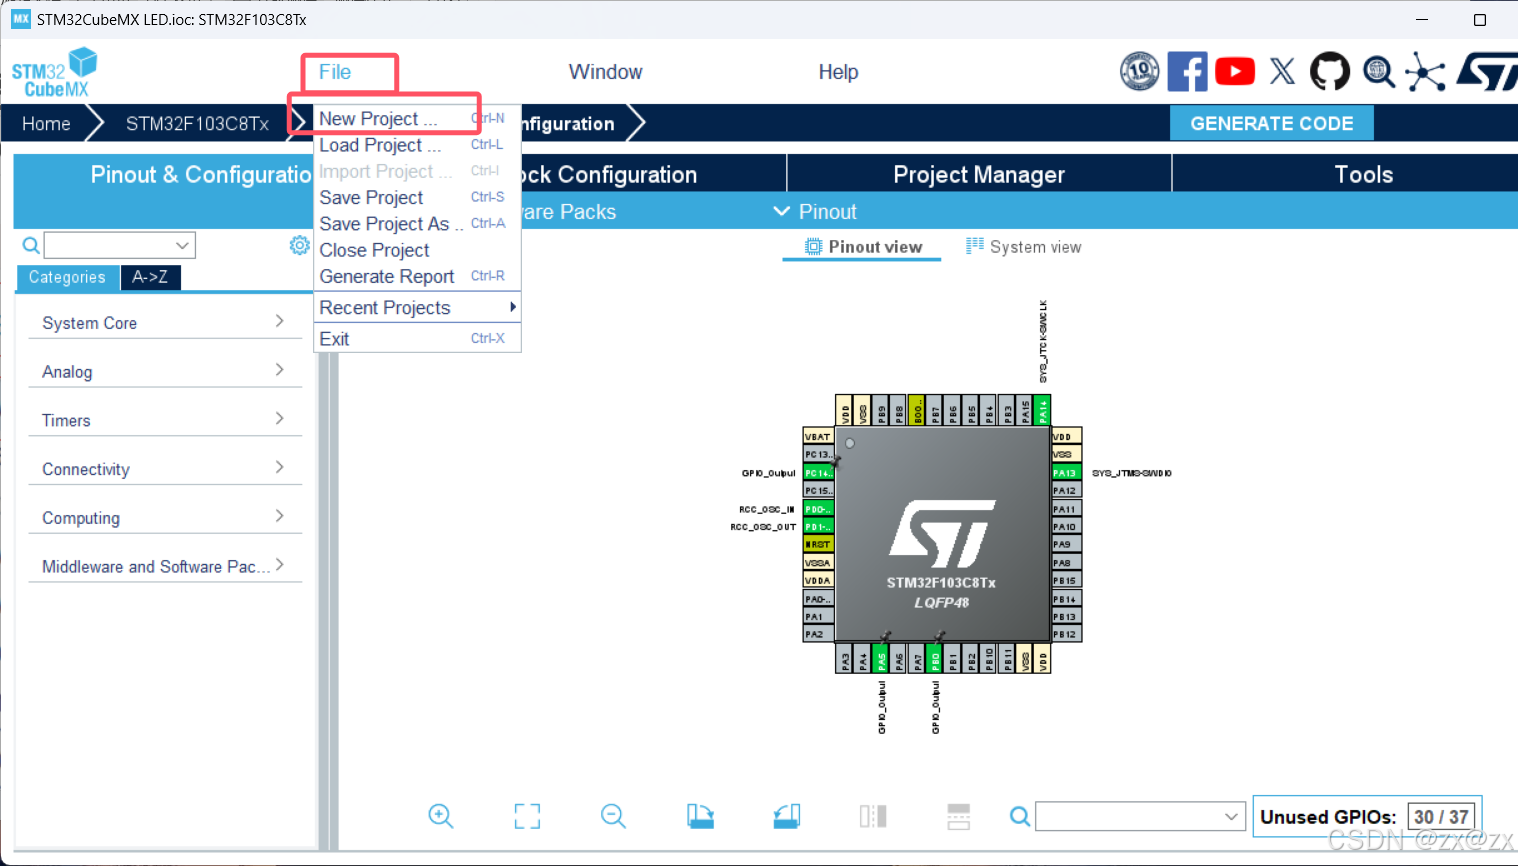The height and width of the screenshot is (866, 1518).
Task: Click the green PC14 GPIO_Output pin
Action: click(818, 473)
